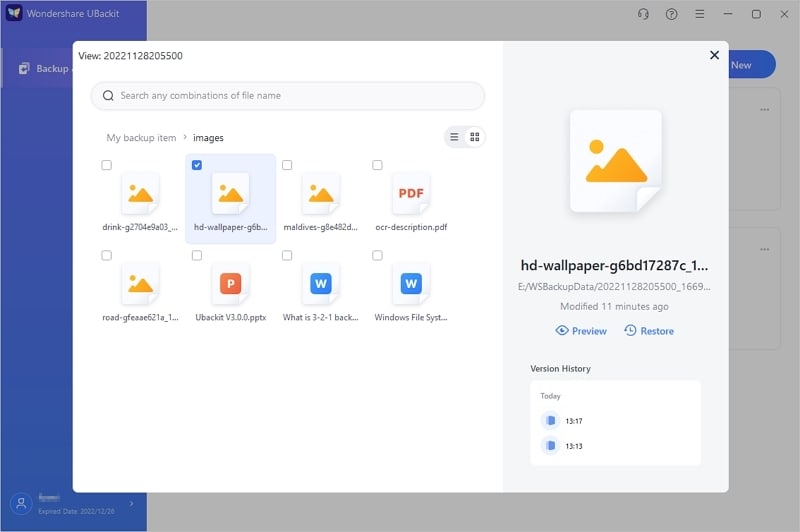Check the maldives-g8e482d file checkbox
Viewport: 800px width, 532px height.
tap(287, 165)
